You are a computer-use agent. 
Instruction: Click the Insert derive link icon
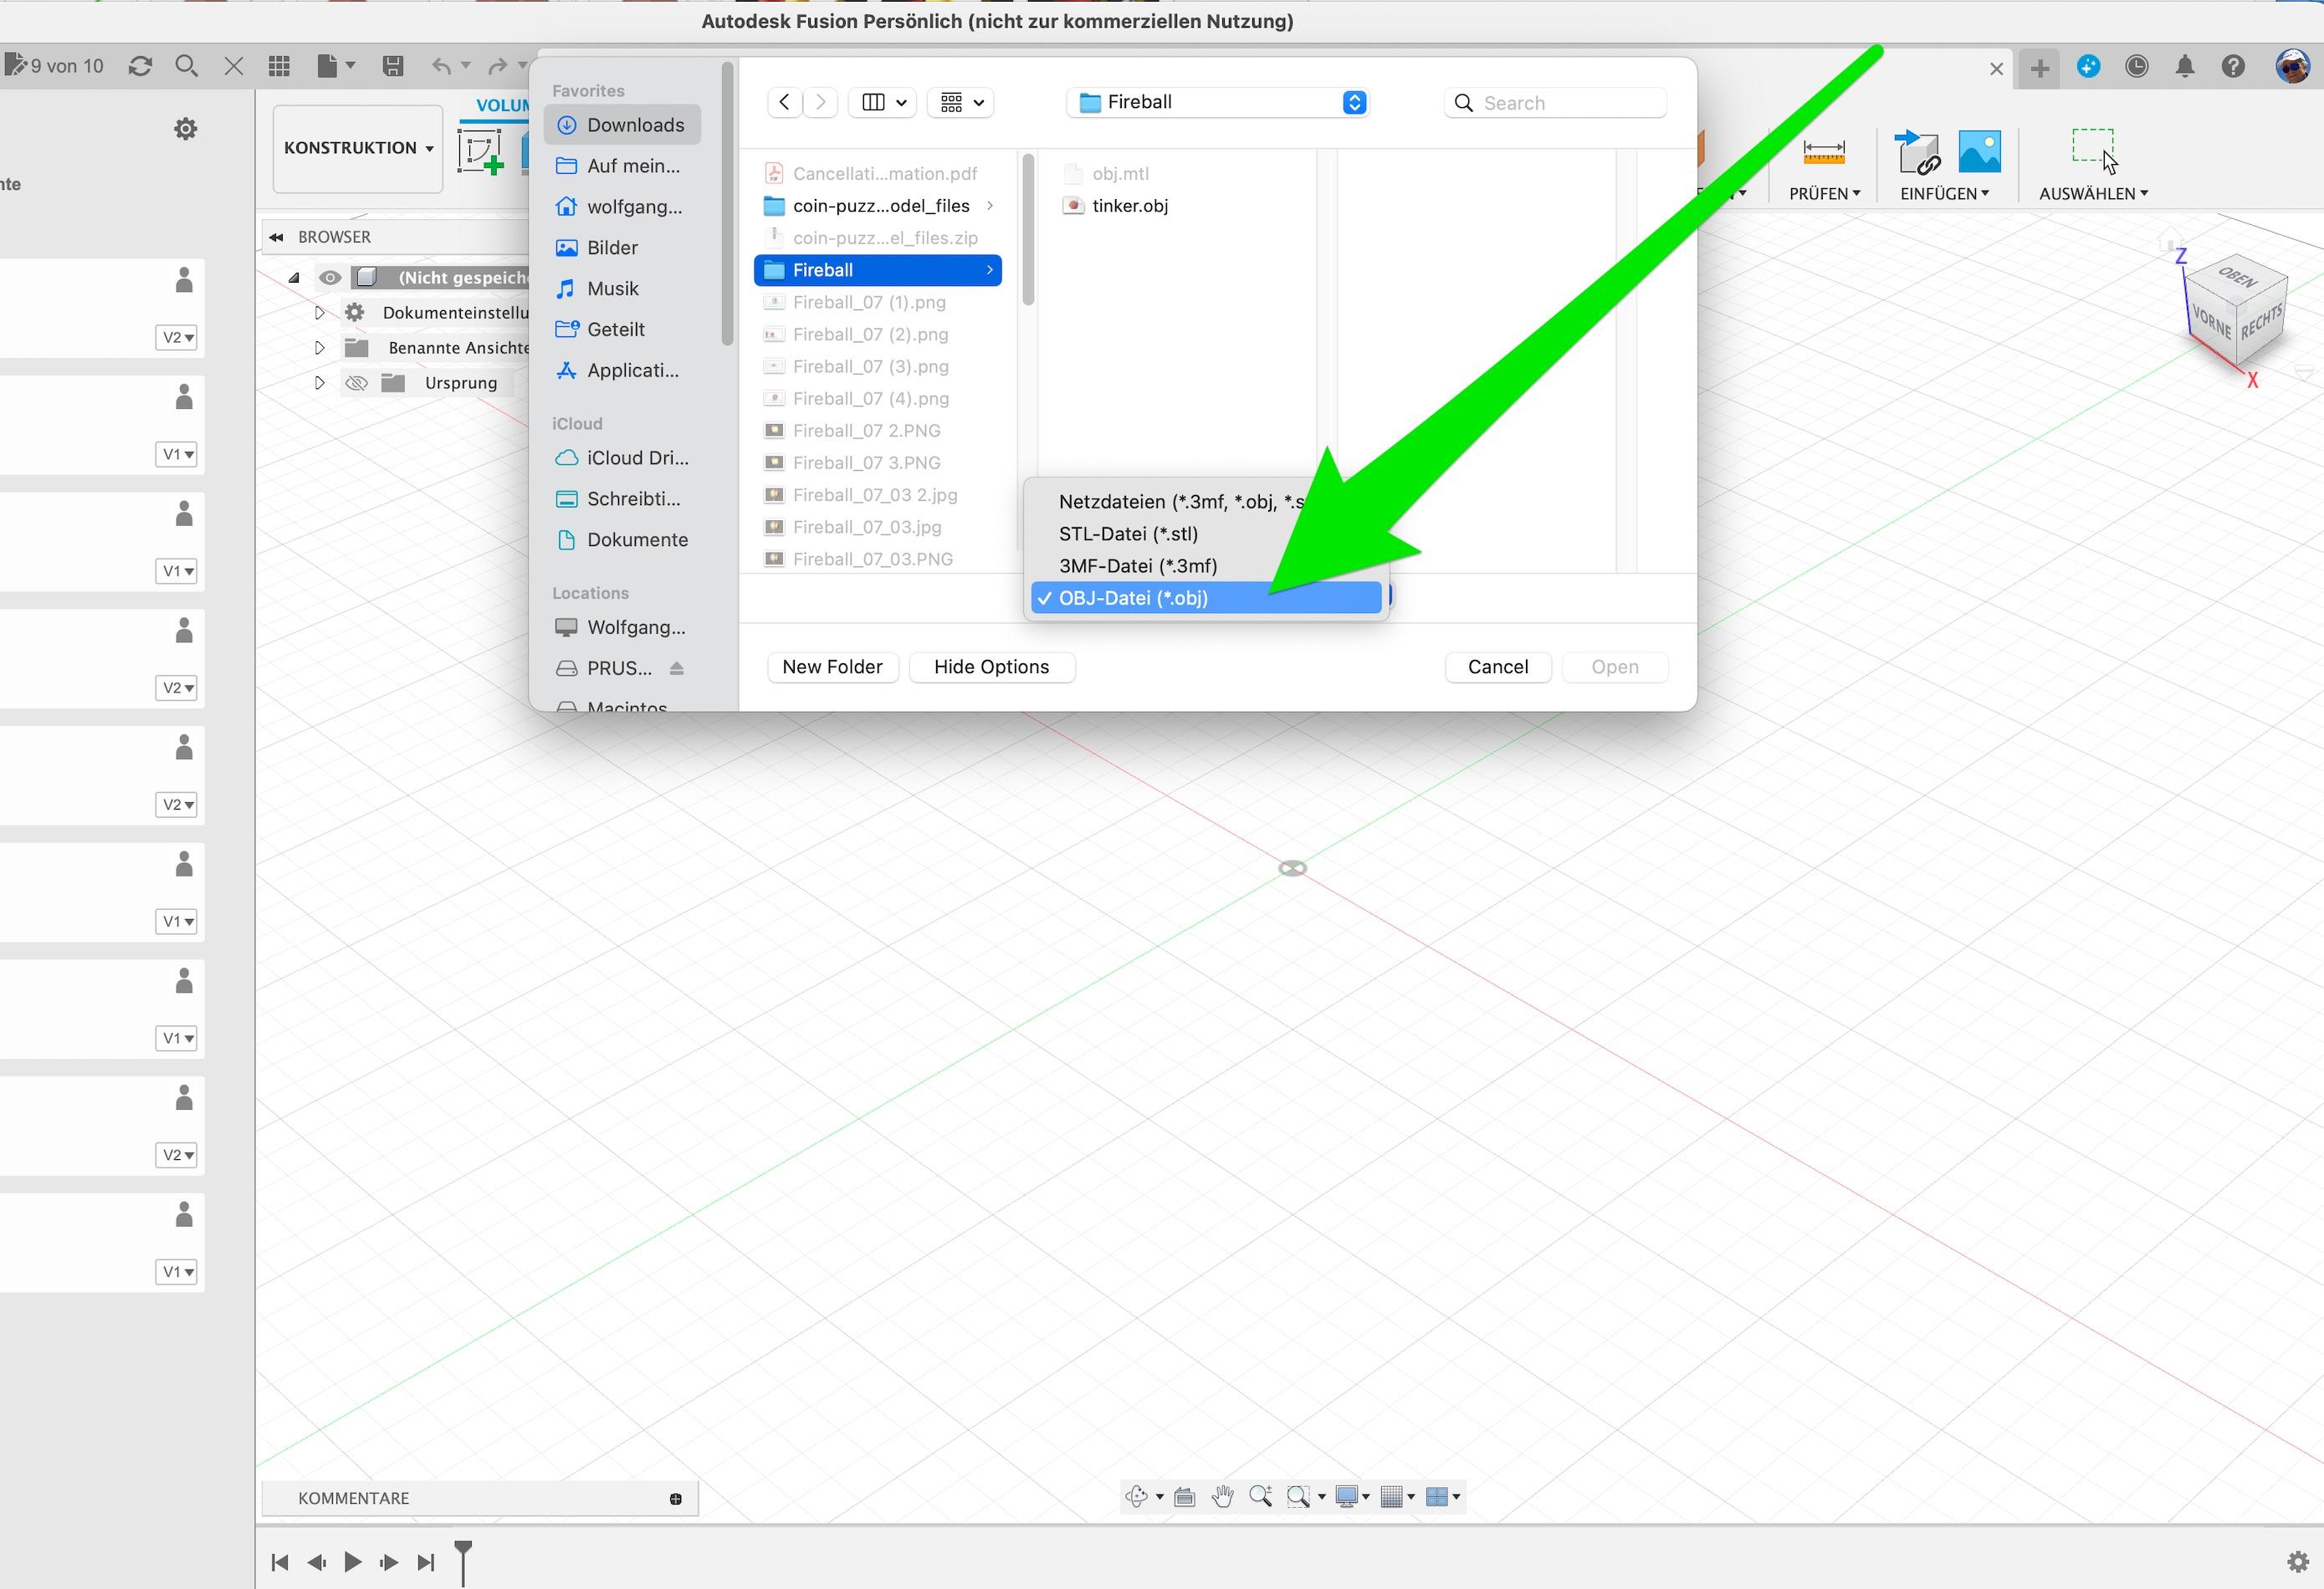pos(1918,152)
